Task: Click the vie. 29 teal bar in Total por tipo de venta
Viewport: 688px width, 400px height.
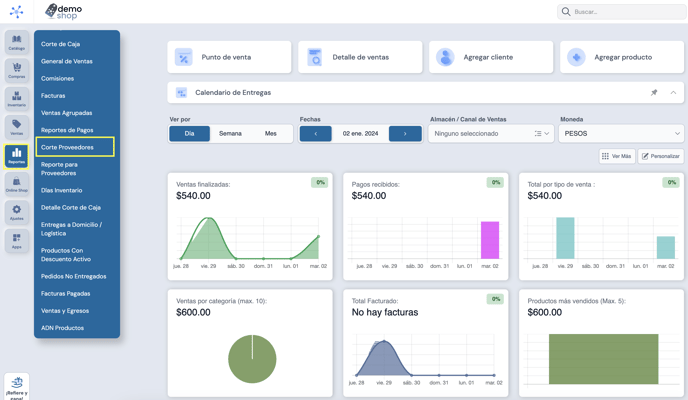Action: click(565, 238)
